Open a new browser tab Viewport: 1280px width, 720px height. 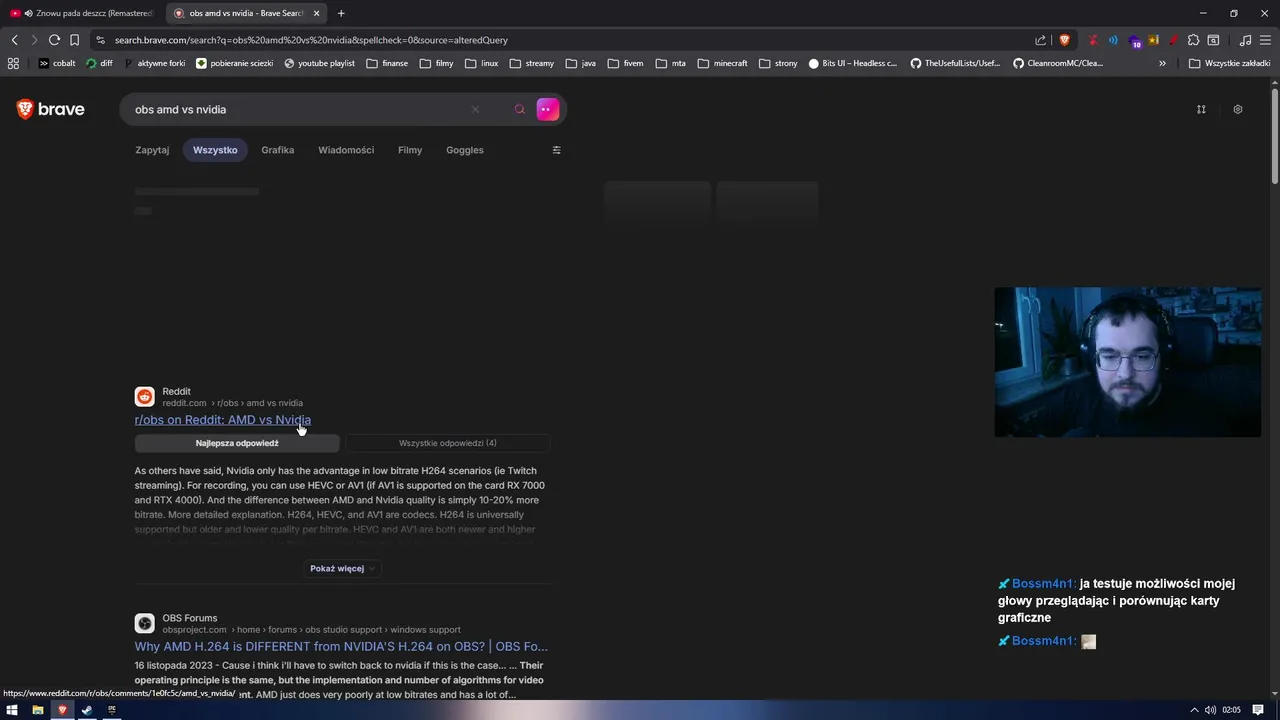pyautogui.click(x=341, y=13)
